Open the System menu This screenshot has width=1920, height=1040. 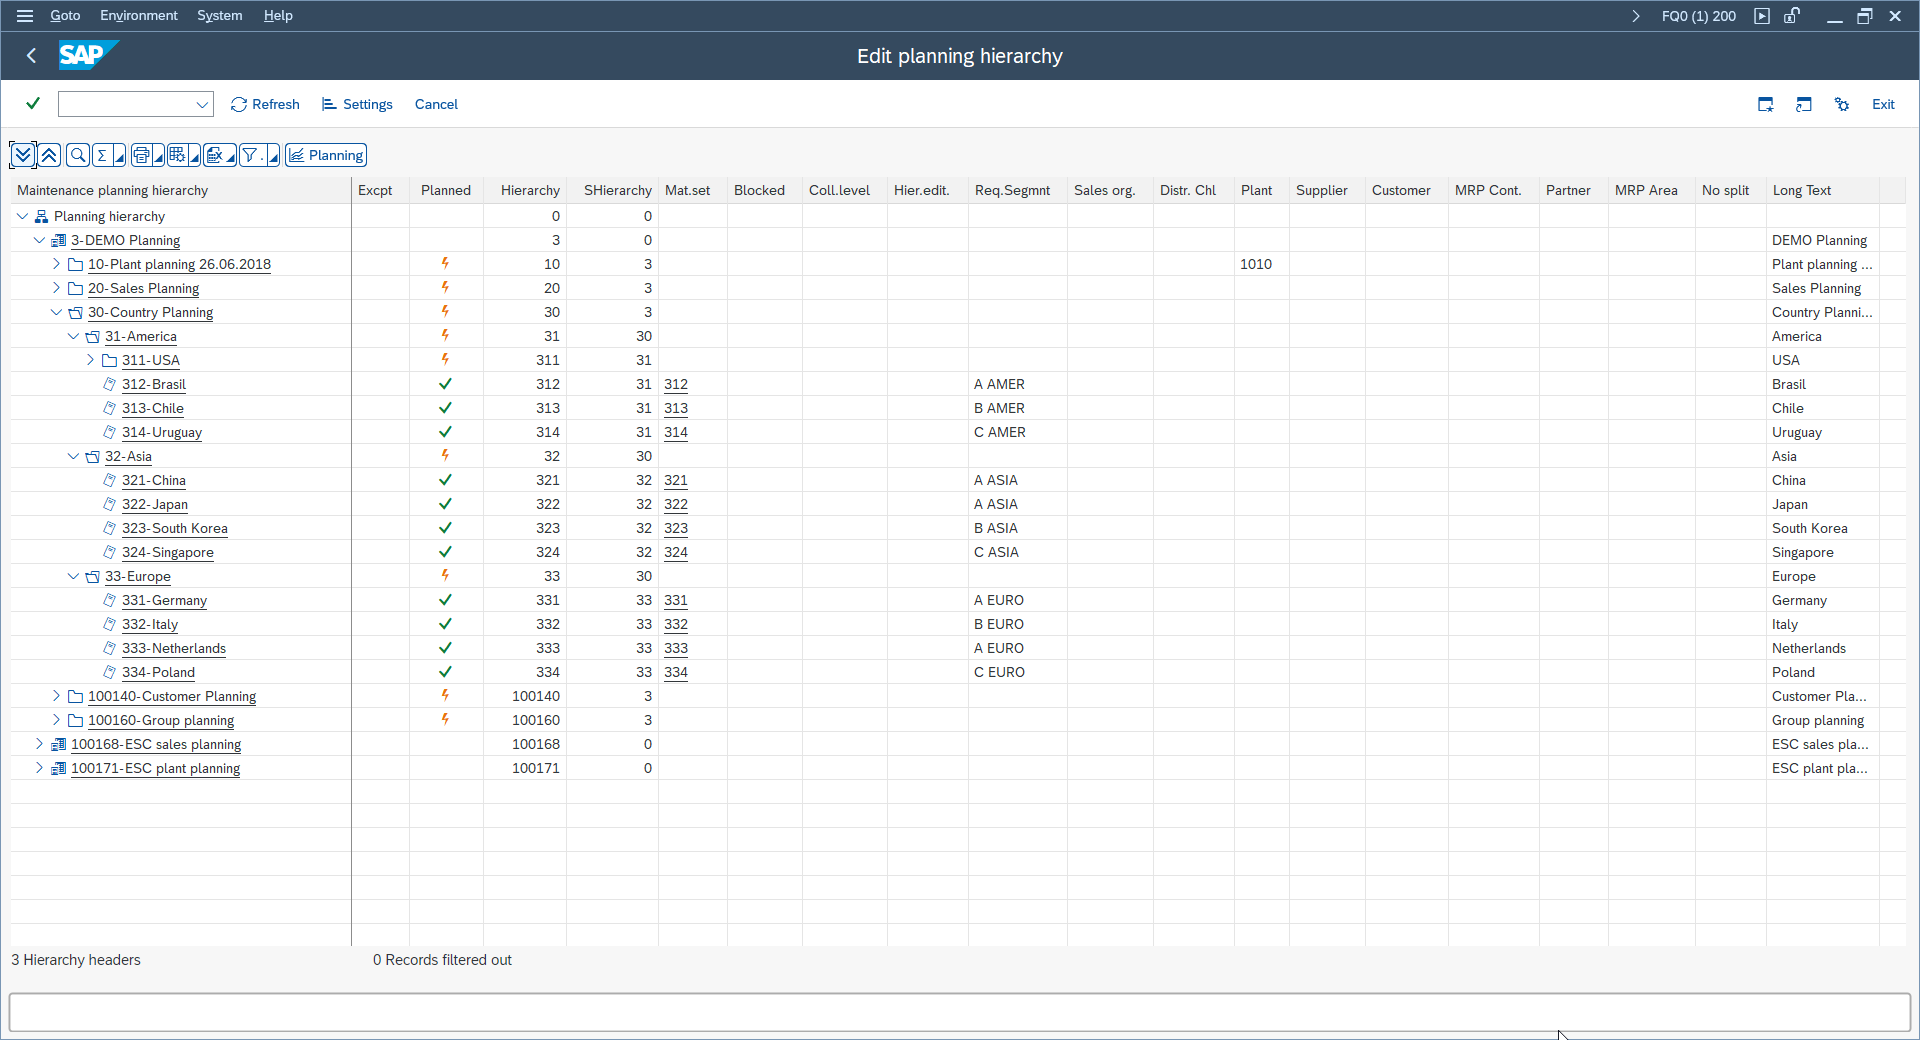click(x=219, y=15)
